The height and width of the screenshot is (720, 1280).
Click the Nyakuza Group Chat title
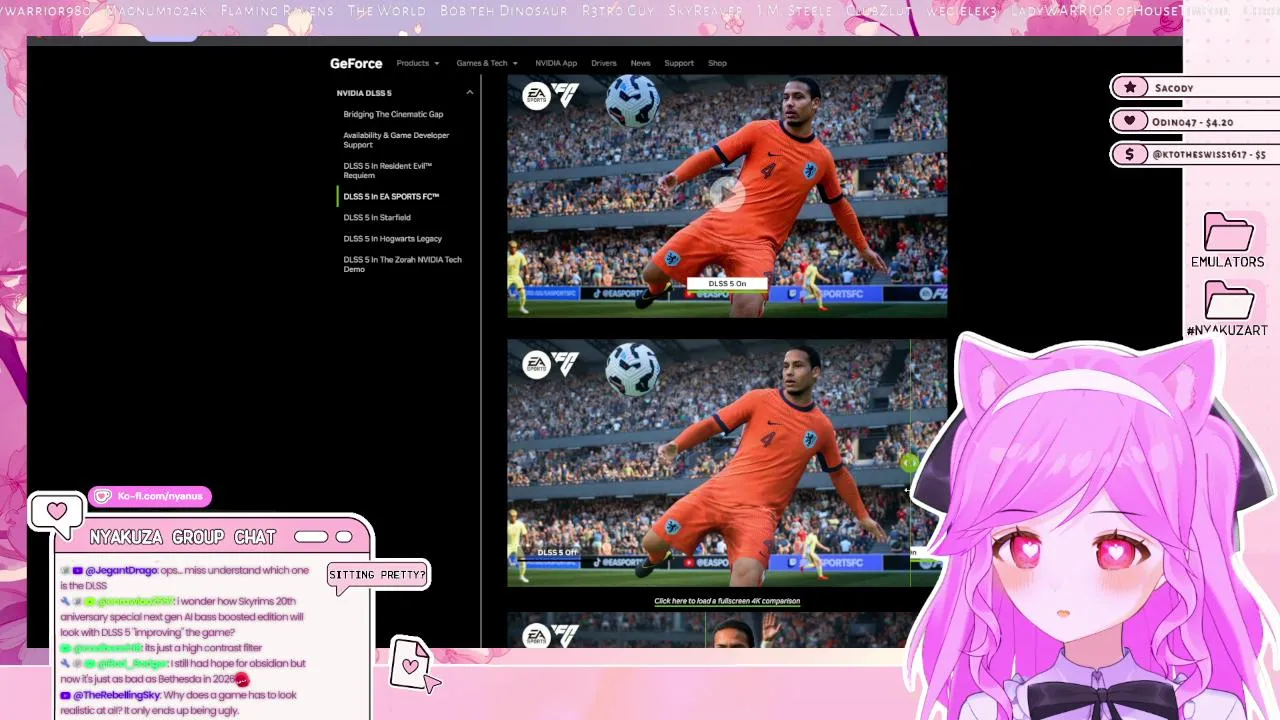coord(182,537)
